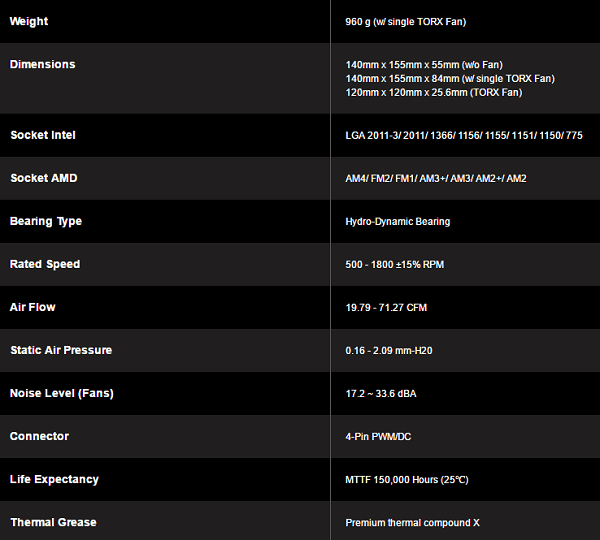The height and width of the screenshot is (540, 600).
Task: Select the 960 g weight value
Action: pyautogui.click(x=405, y=21)
